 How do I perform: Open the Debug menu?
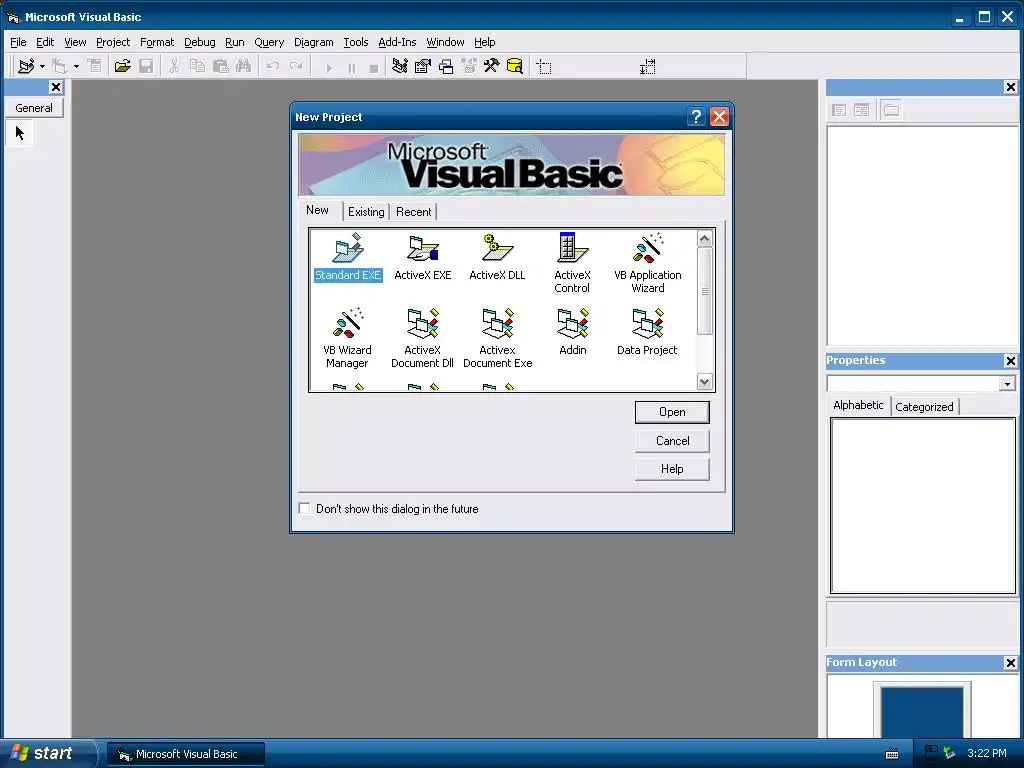[200, 42]
